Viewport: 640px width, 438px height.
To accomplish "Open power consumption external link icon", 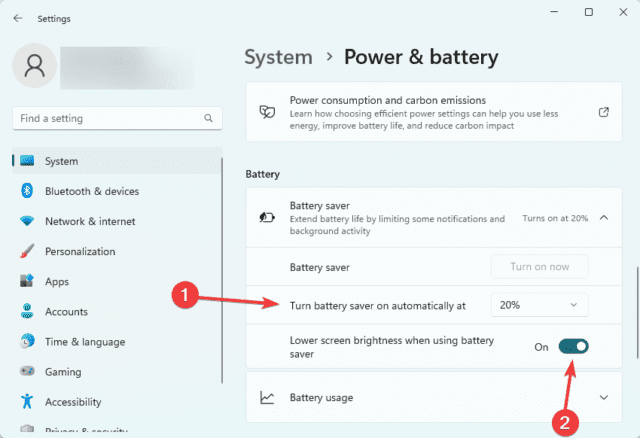I will 603,113.
